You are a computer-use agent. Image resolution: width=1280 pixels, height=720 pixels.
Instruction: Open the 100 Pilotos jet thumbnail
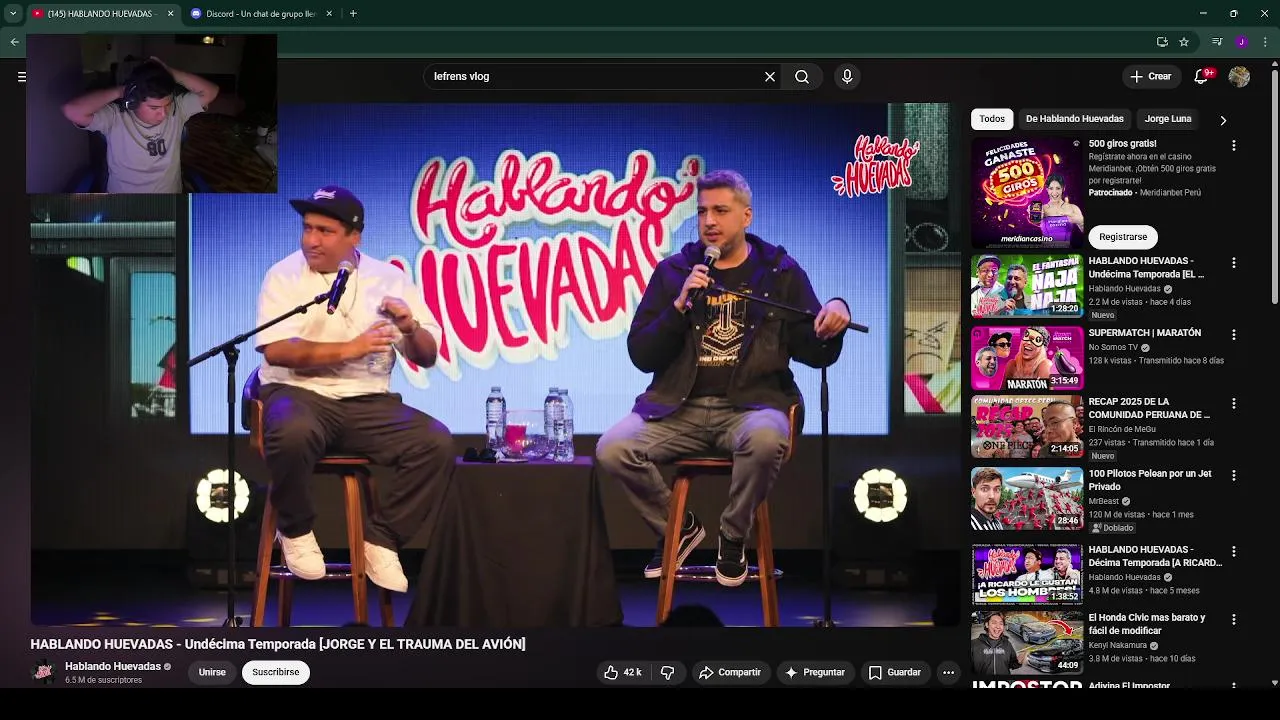coord(1027,499)
